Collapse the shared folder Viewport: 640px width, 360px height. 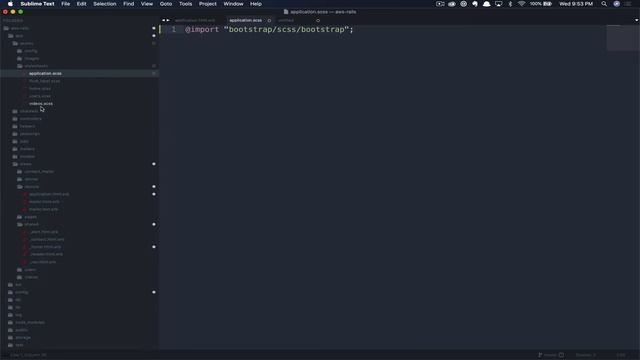coord(31,224)
